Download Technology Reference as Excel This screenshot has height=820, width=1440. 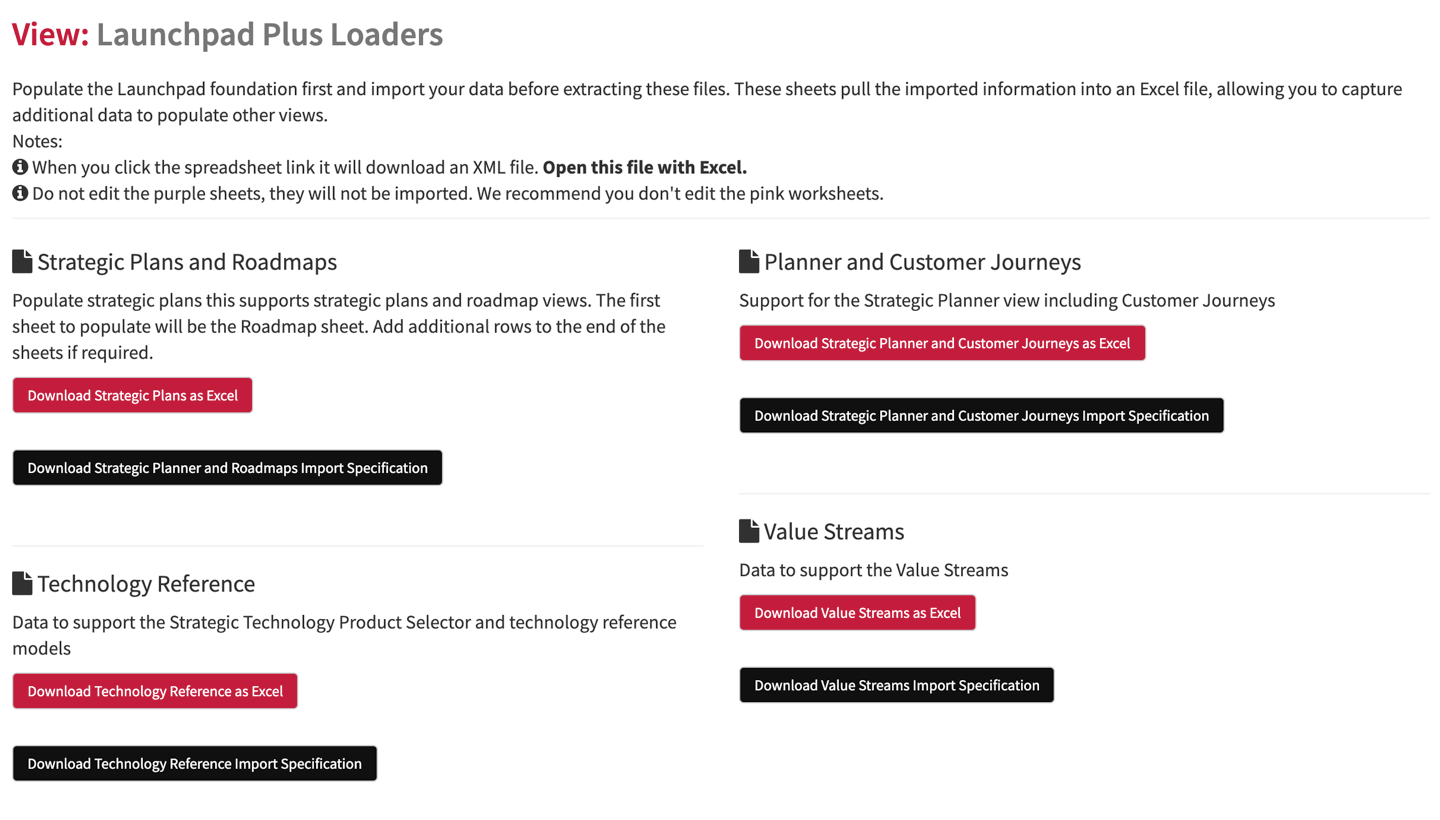pos(155,691)
